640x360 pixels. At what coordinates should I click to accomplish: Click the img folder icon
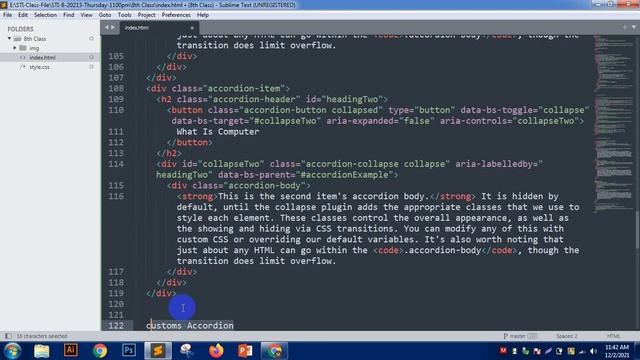(23, 48)
